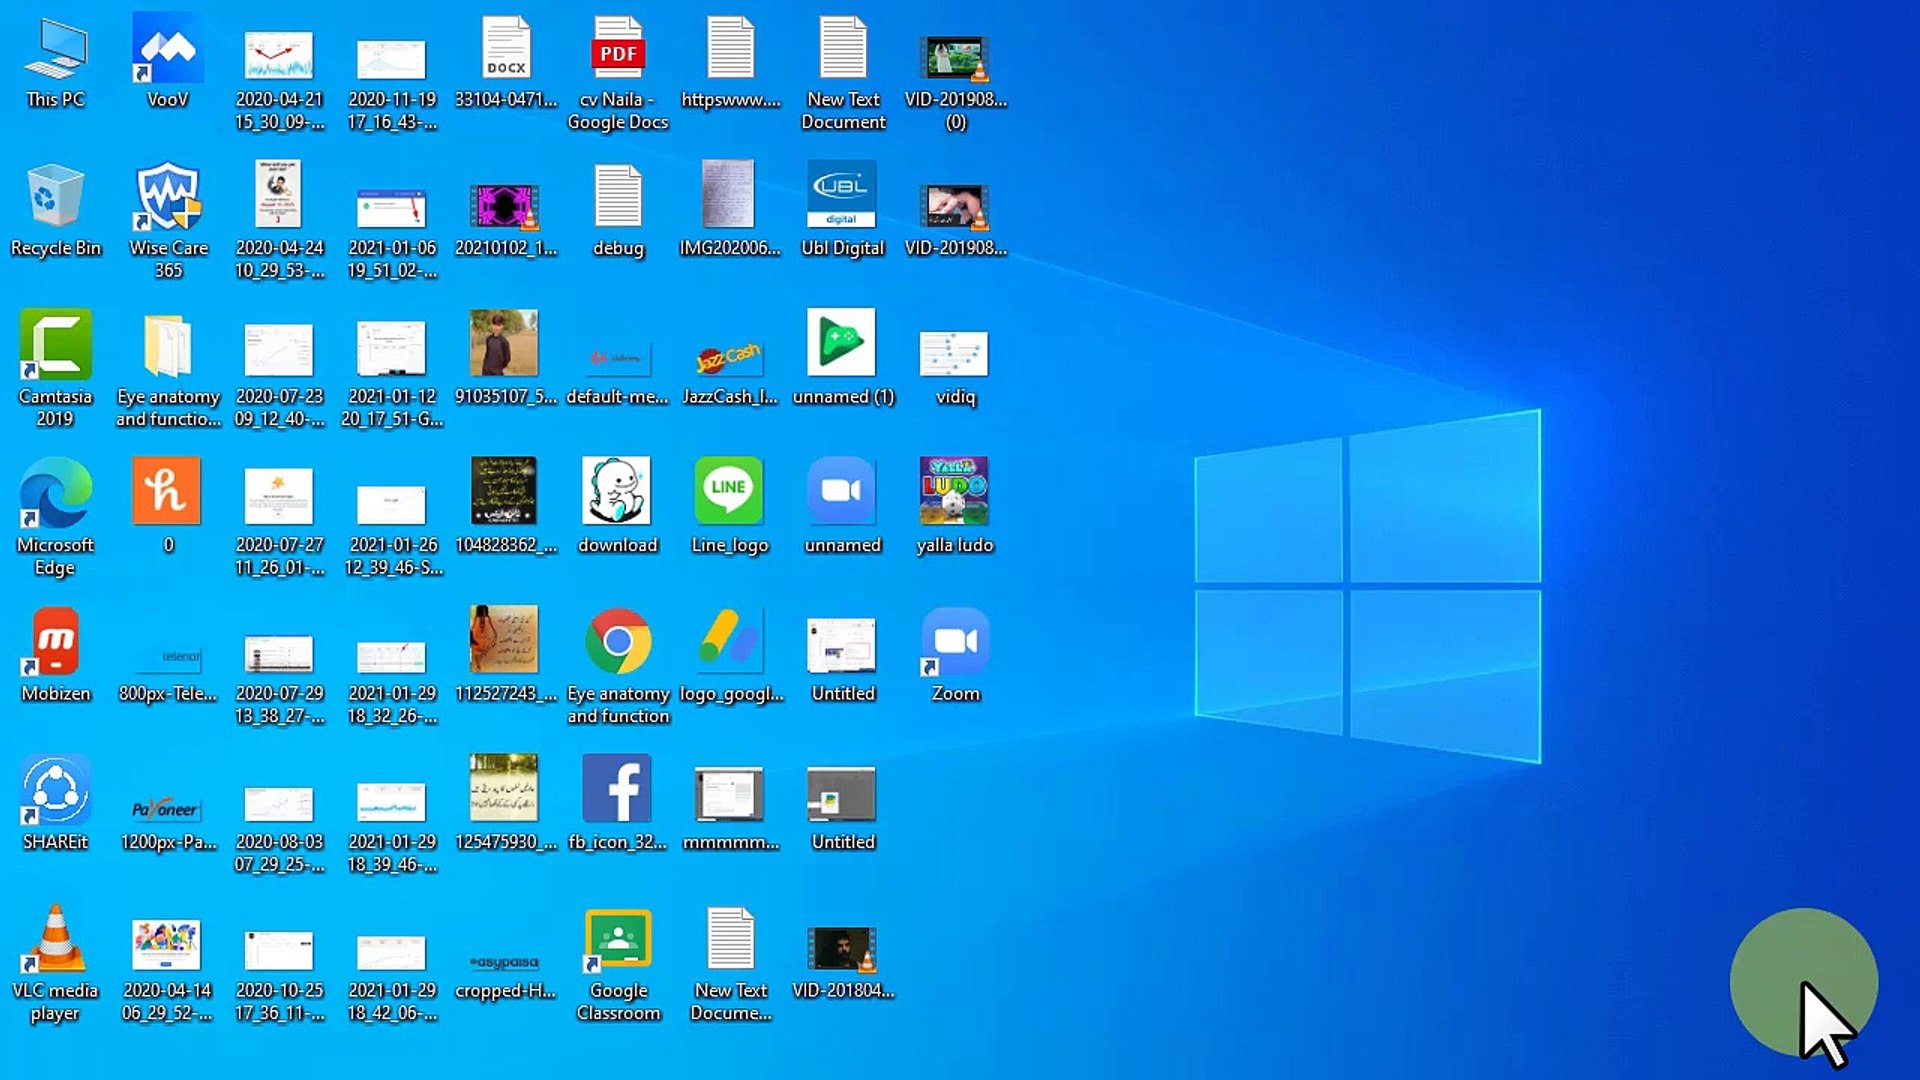The height and width of the screenshot is (1080, 1920).
Task: Select the Microsoft Edge shortcut
Action: [55, 494]
